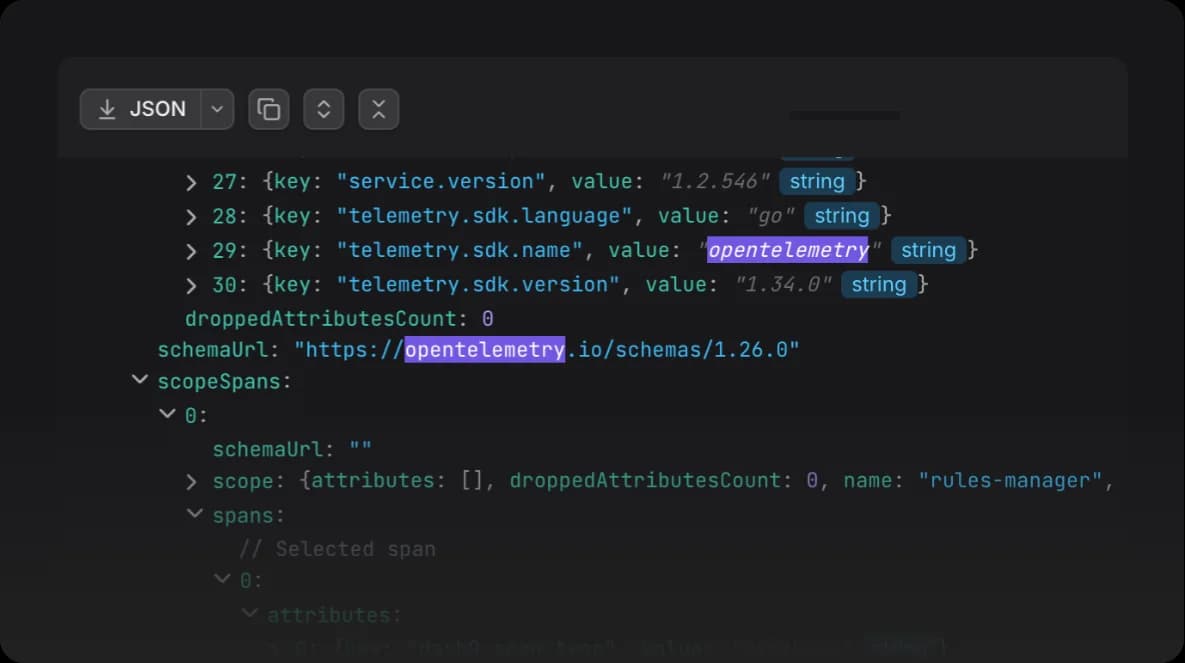
Task: Expand the scope object row
Action: coord(191,482)
